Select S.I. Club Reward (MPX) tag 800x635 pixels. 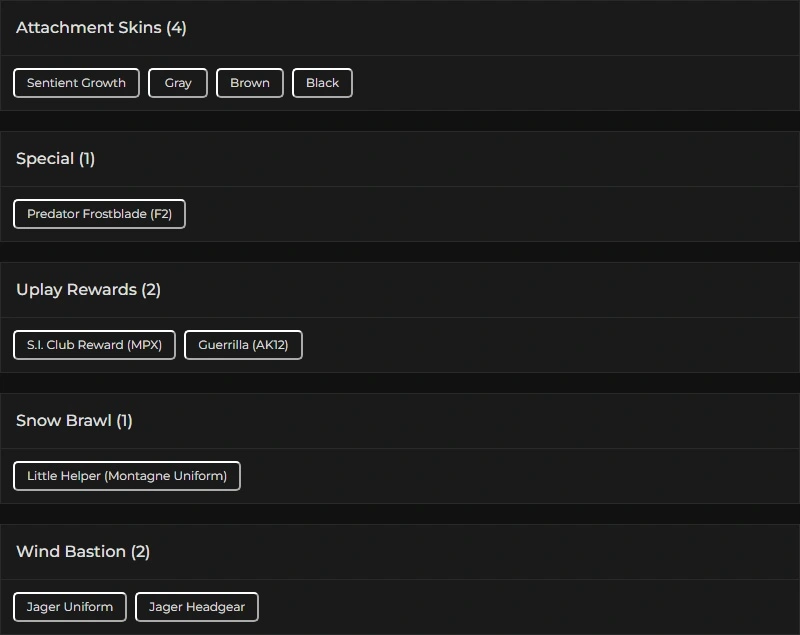94,345
